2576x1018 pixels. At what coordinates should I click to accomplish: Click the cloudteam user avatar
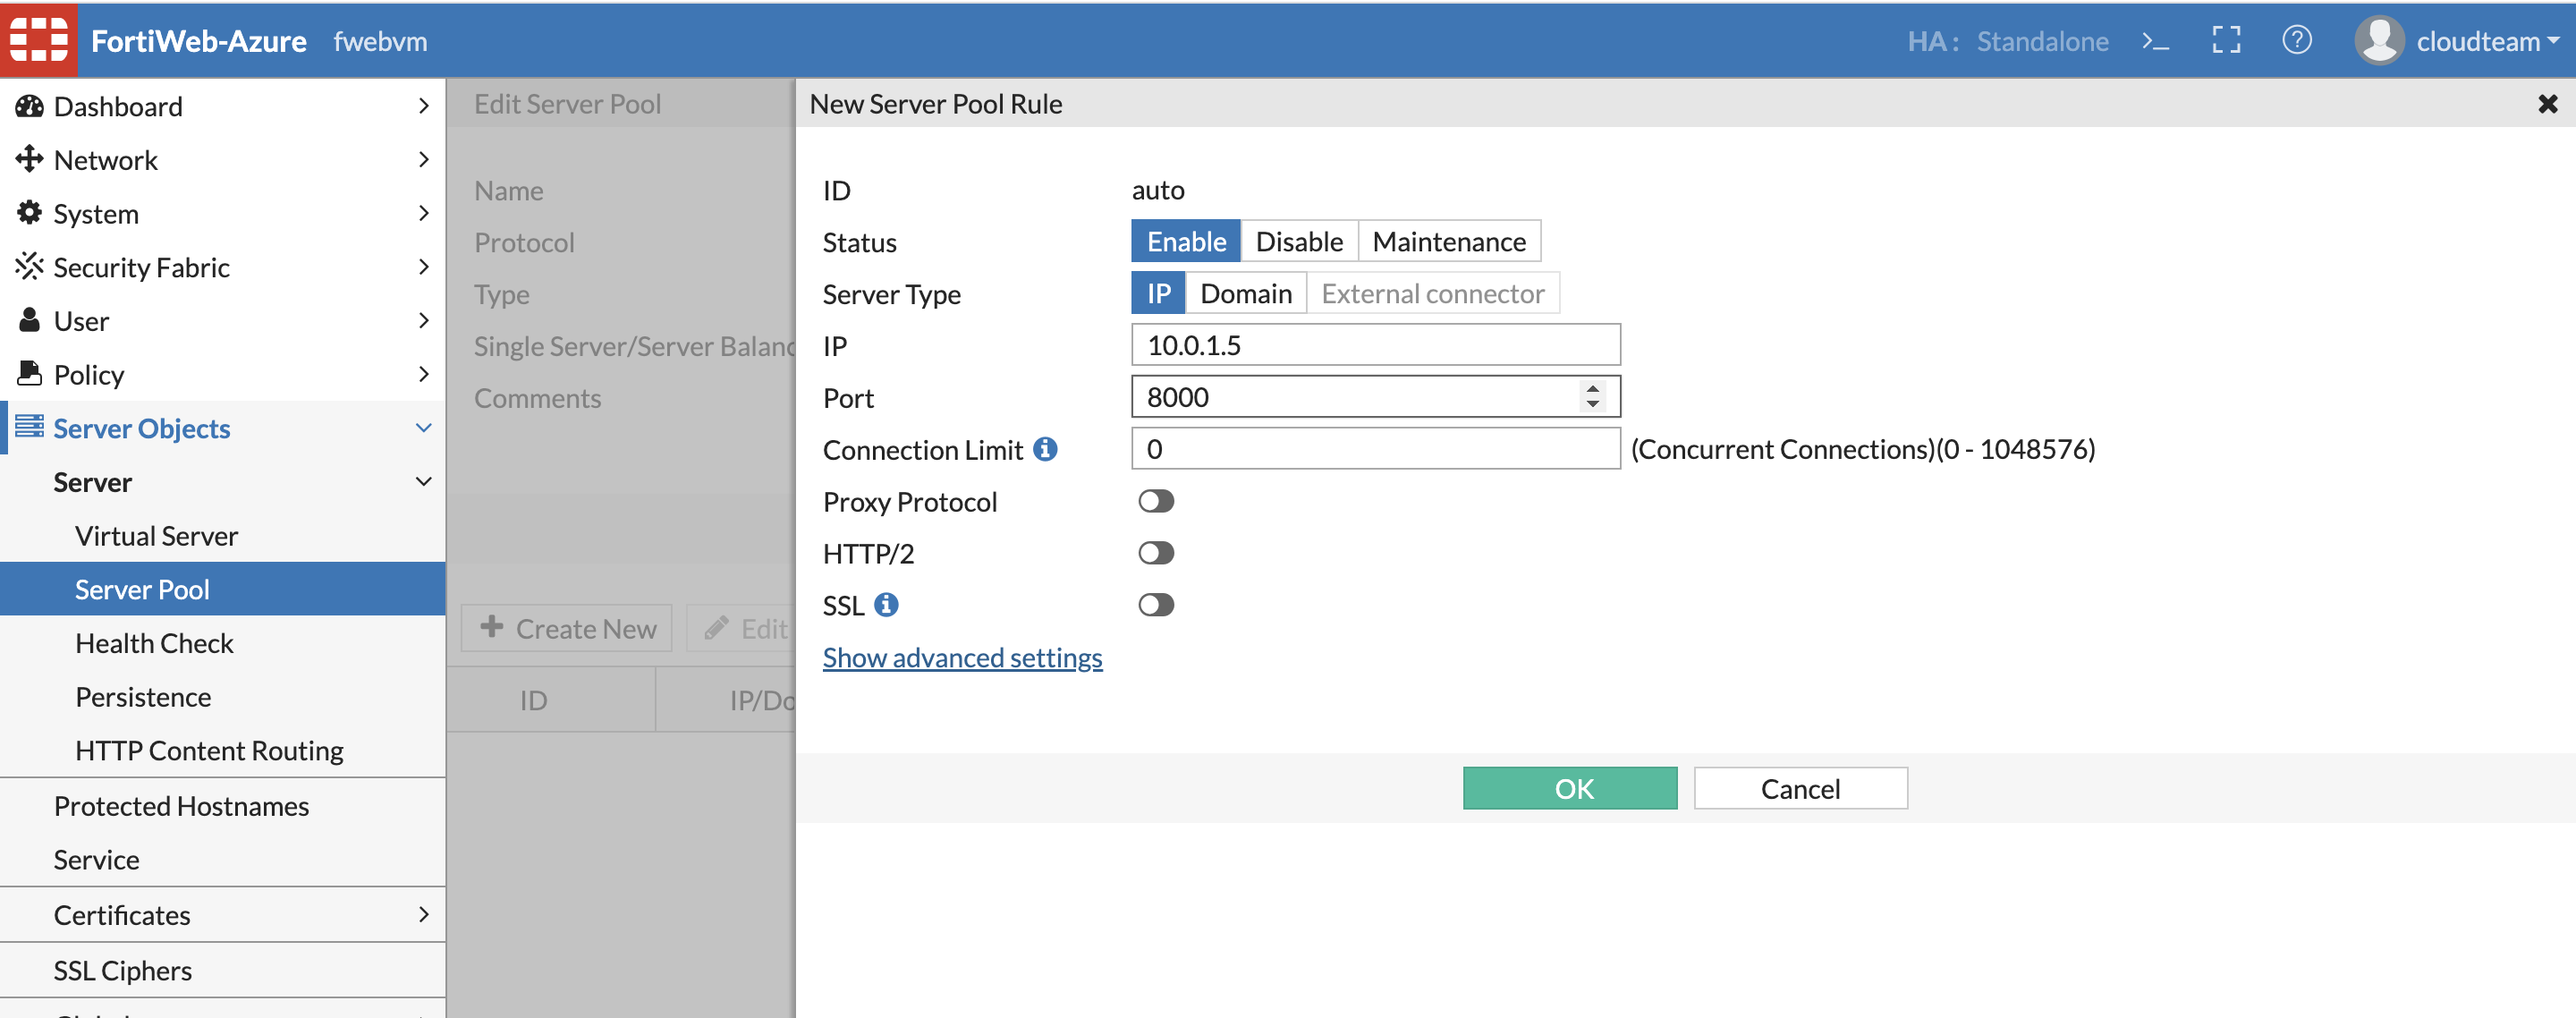pos(2380,40)
